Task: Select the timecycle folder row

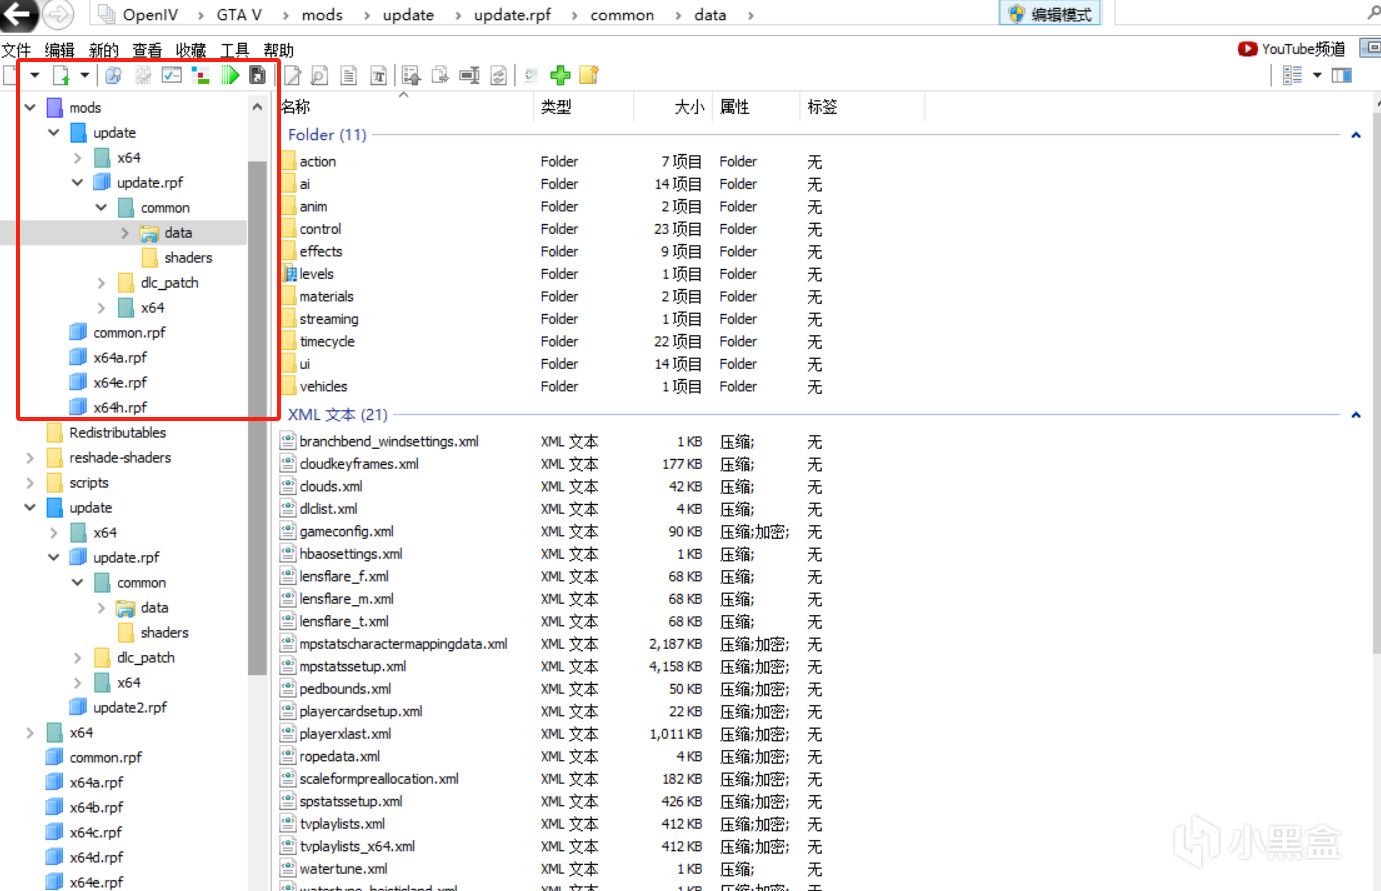Action: click(x=327, y=342)
